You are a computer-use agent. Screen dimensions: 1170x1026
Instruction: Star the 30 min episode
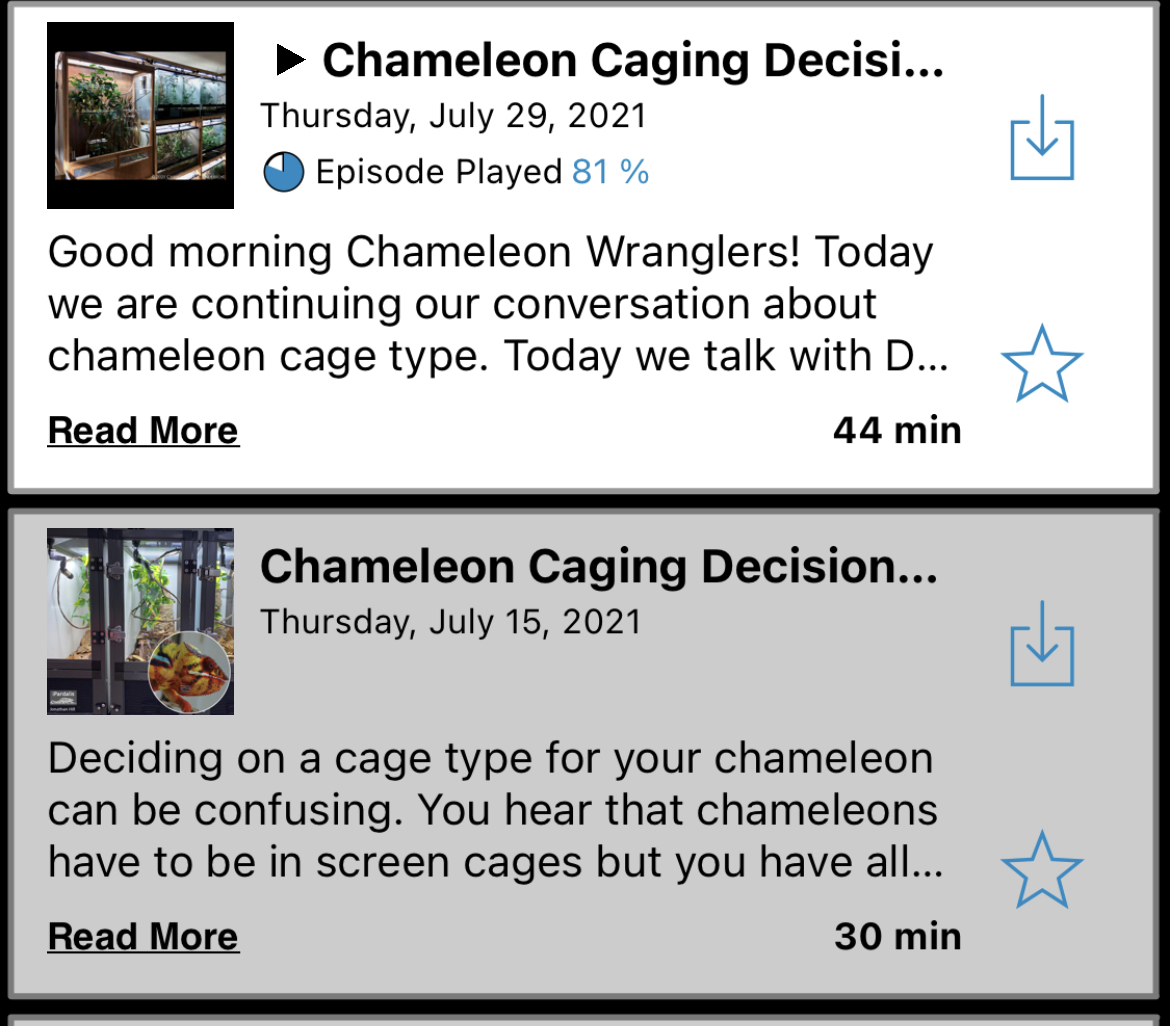point(1042,869)
